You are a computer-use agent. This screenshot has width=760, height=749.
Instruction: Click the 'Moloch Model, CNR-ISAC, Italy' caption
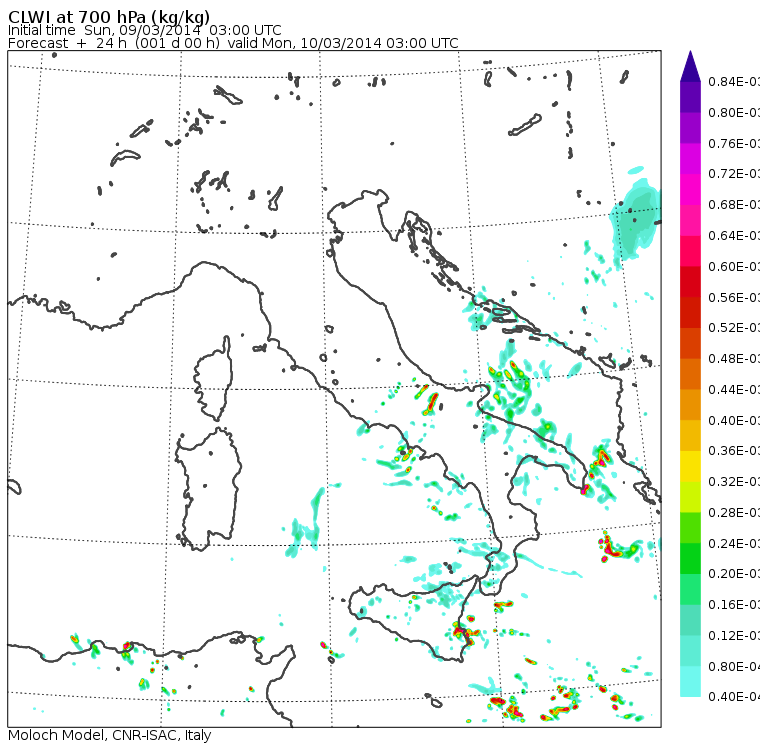[110, 735]
